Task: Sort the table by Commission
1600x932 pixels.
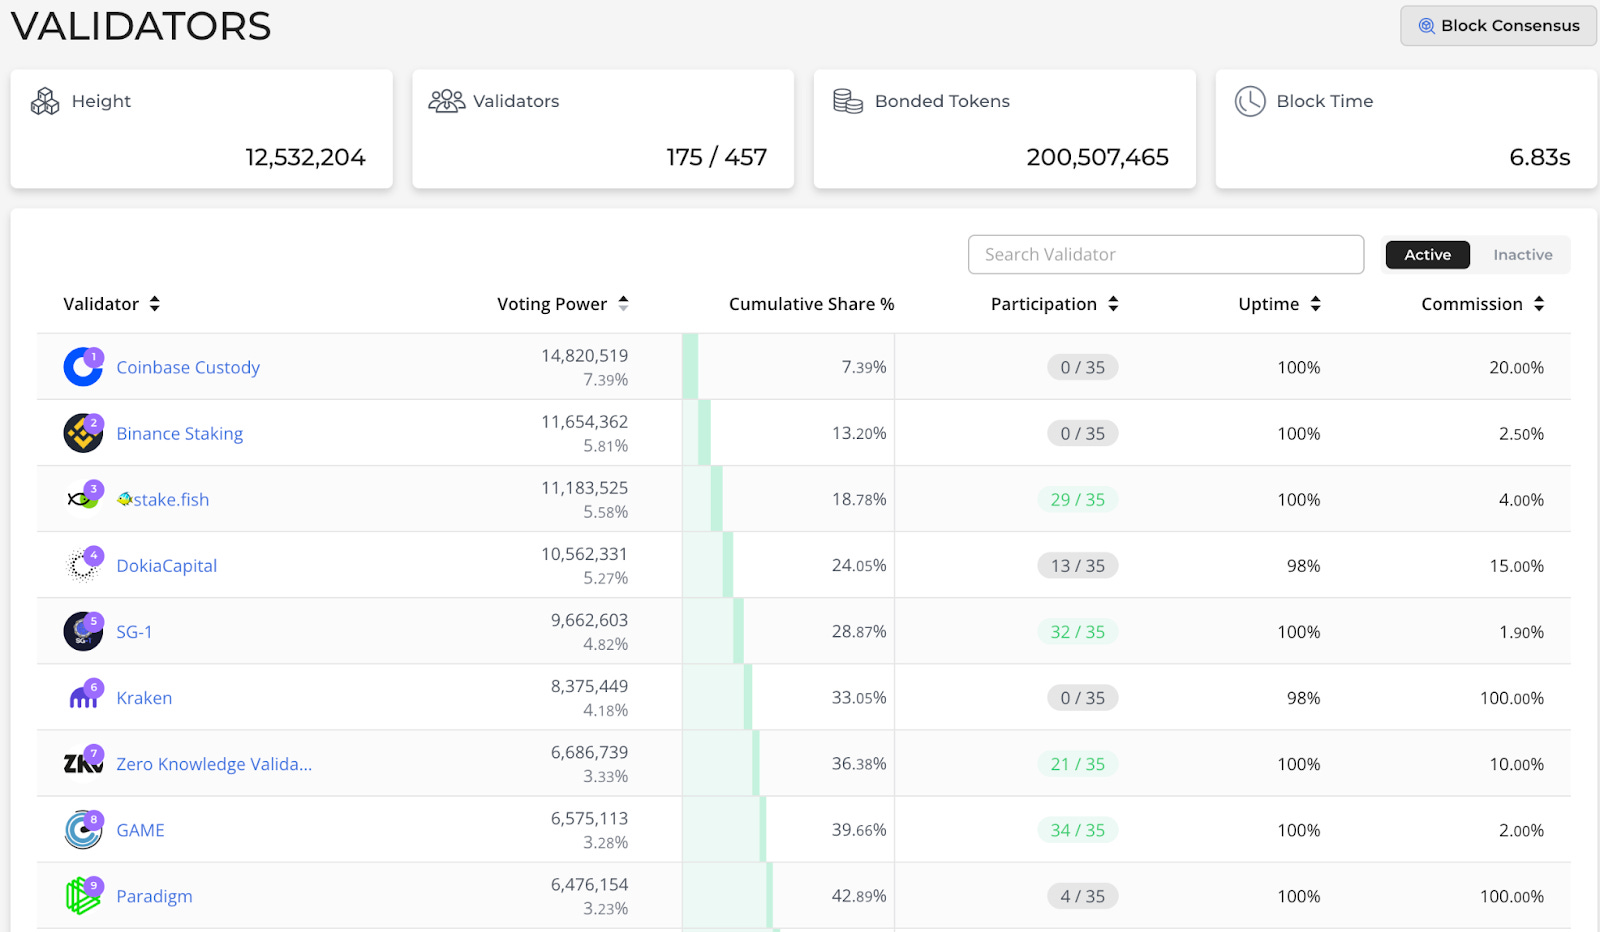Action: coord(1483,304)
